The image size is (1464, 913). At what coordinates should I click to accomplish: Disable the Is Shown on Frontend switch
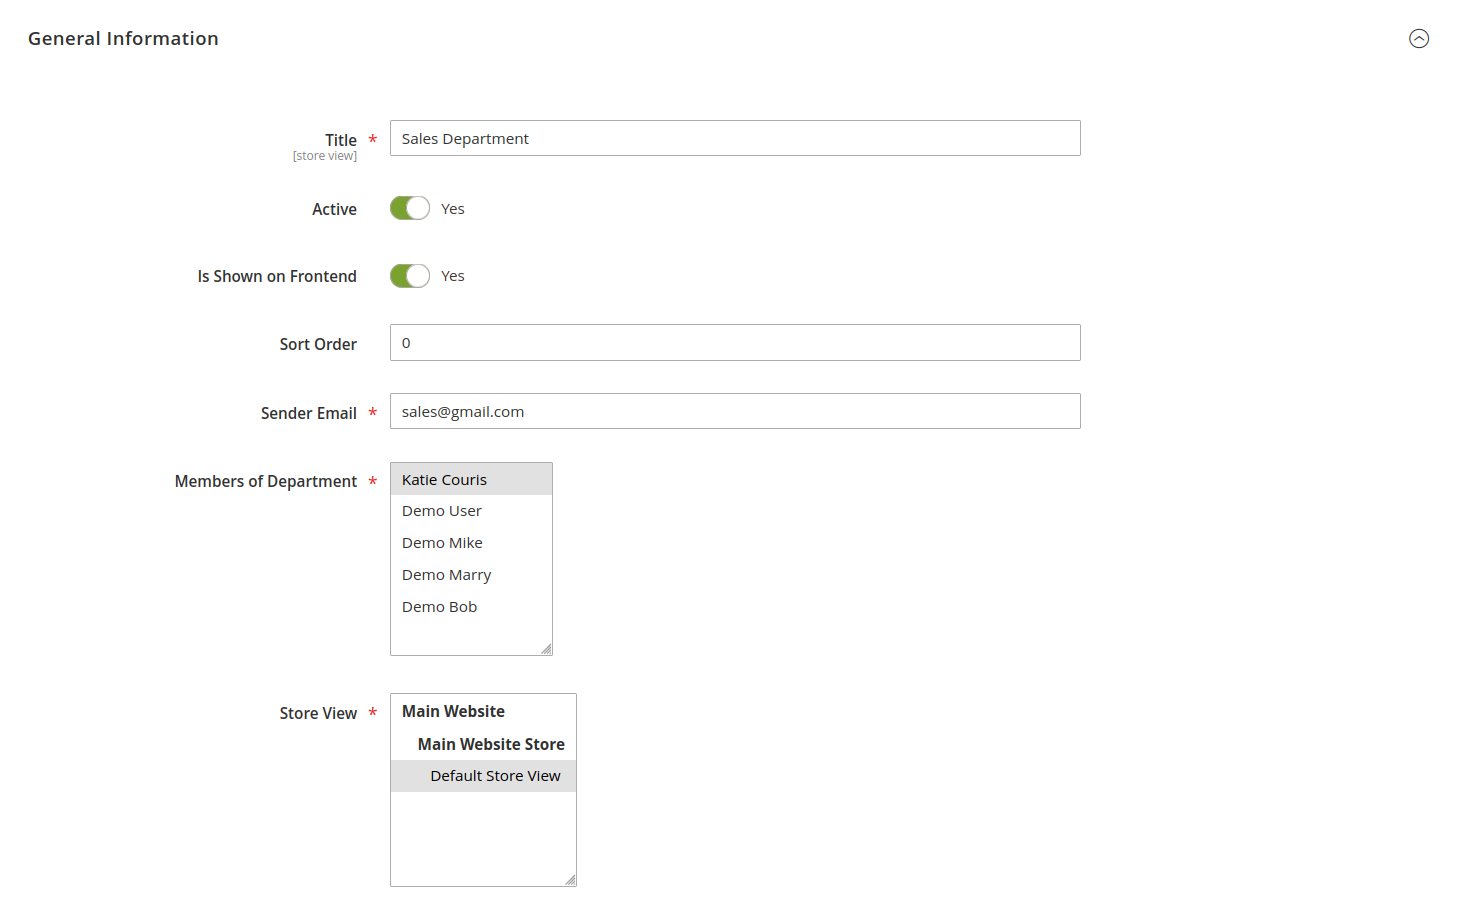click(x=410, y=276)
